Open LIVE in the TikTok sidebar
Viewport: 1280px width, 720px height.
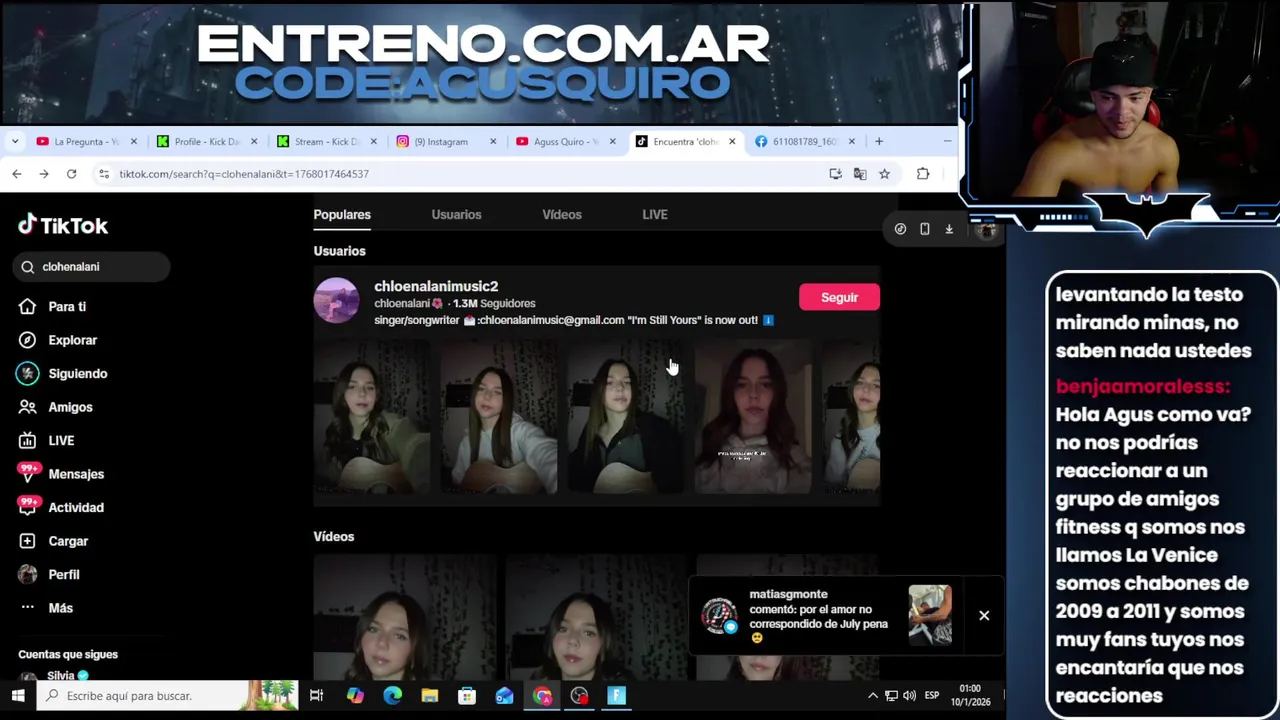[x=61, y=441]
